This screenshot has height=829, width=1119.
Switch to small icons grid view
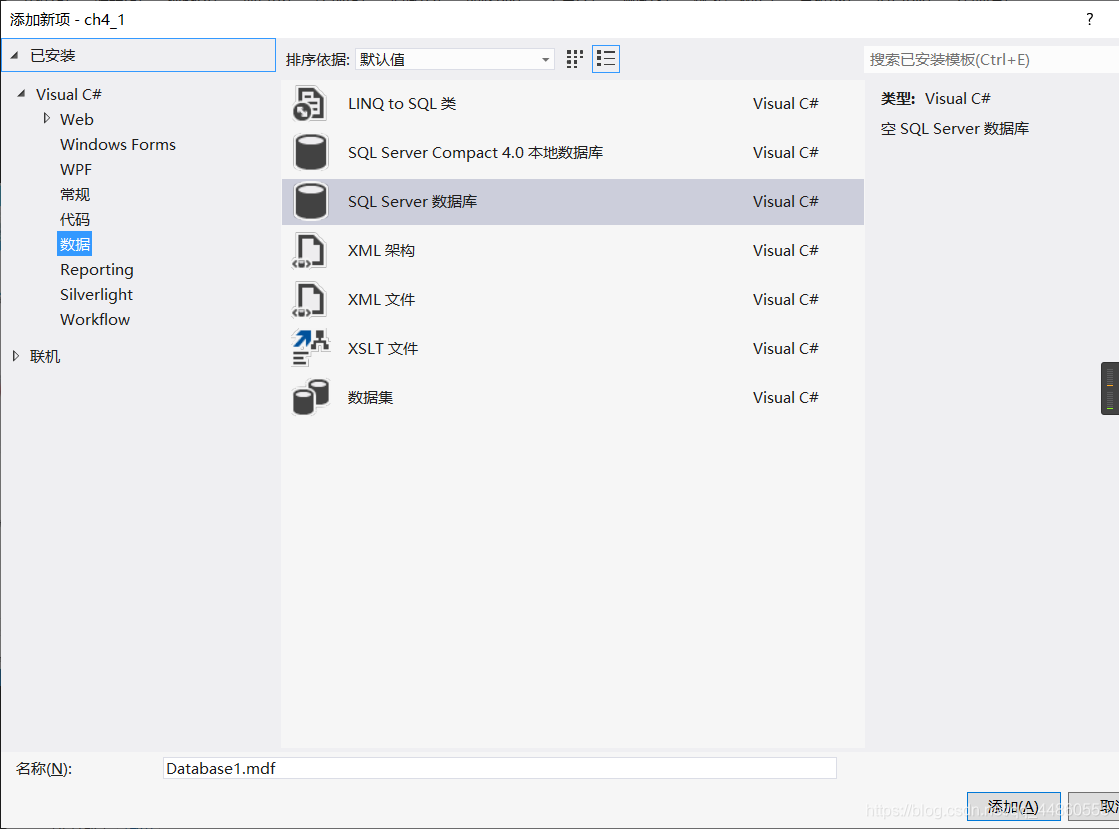pos(574,59)
